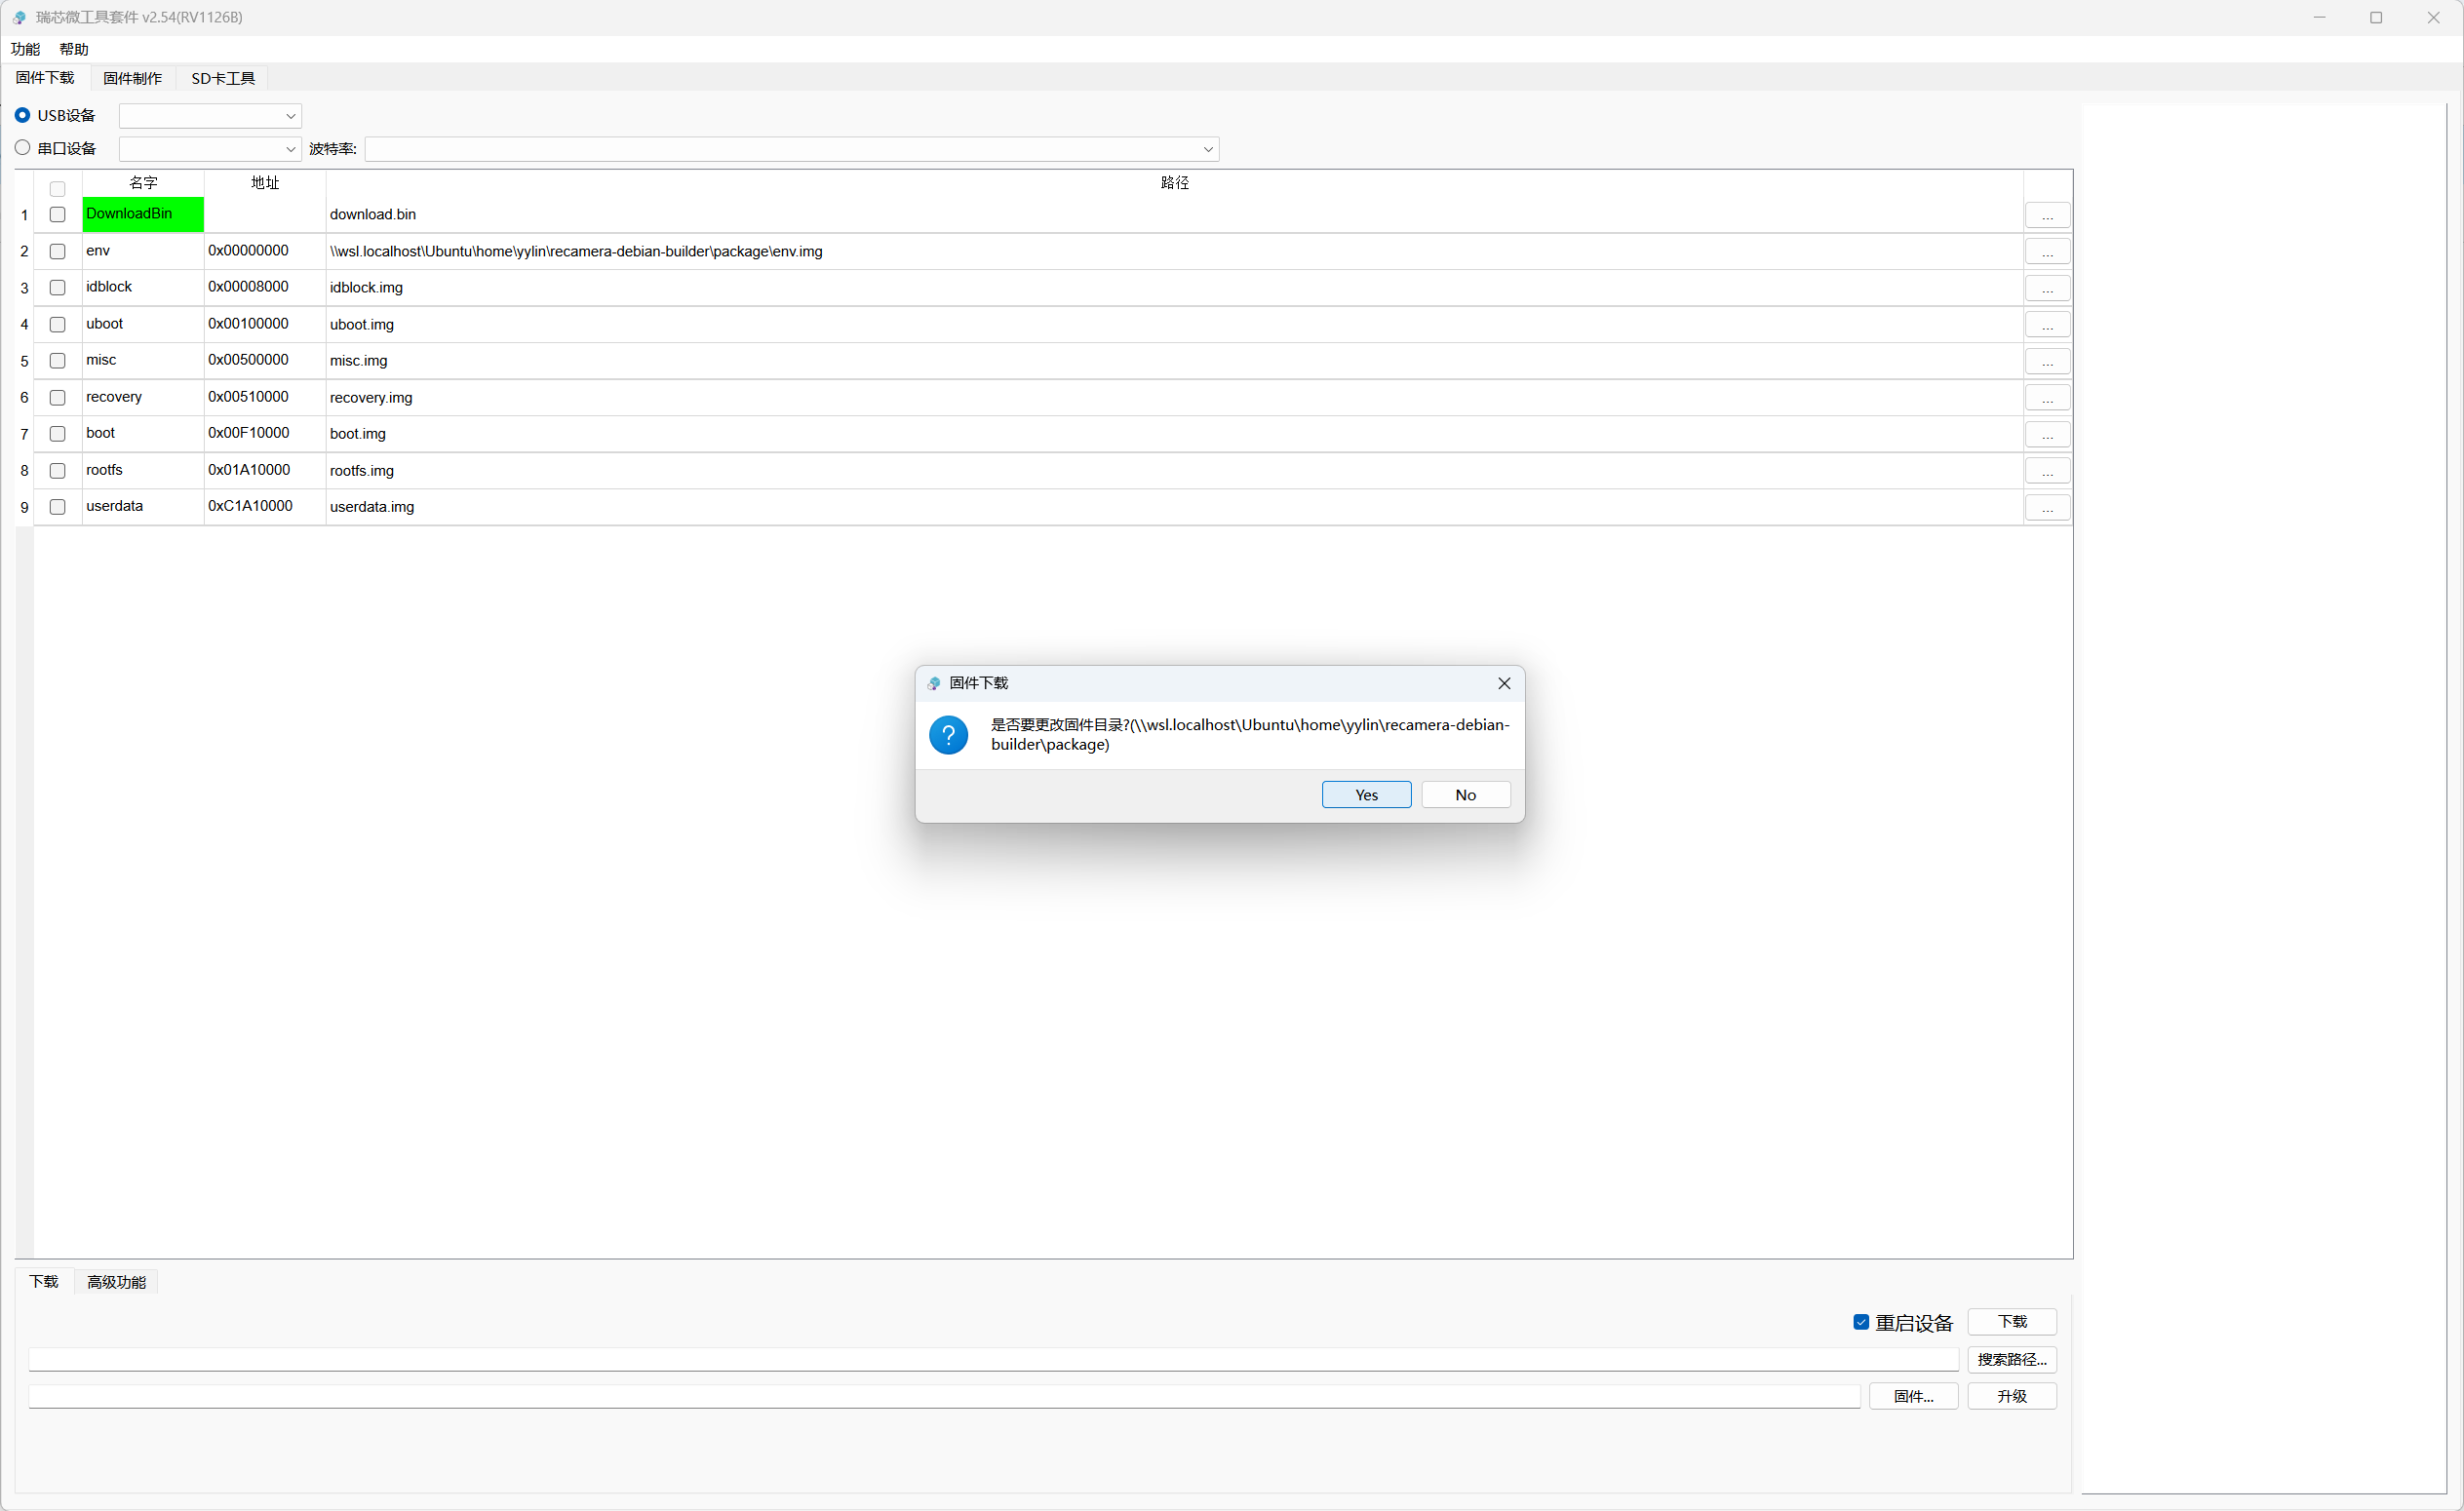
Task: Toggle the 重启设备 checkbox
Action: [x=1861, y=1322]
